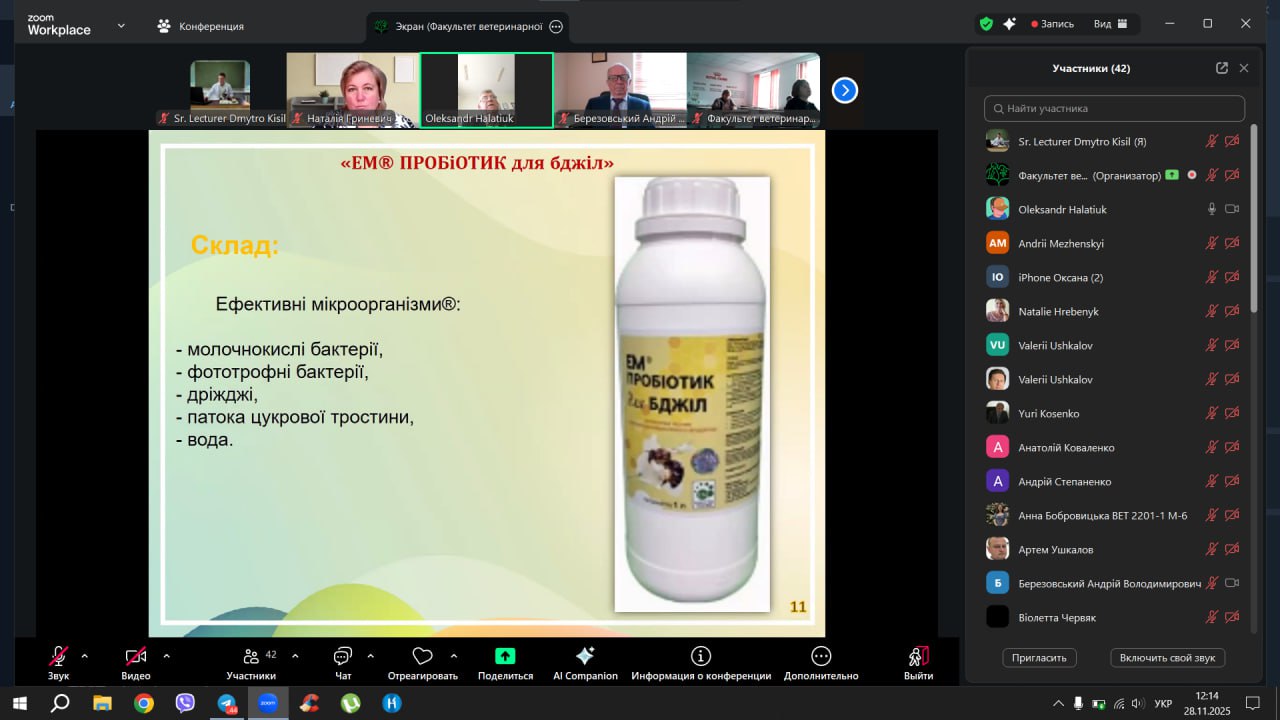
Task: Turn on camera with Видео button
Action: [136, 656]
